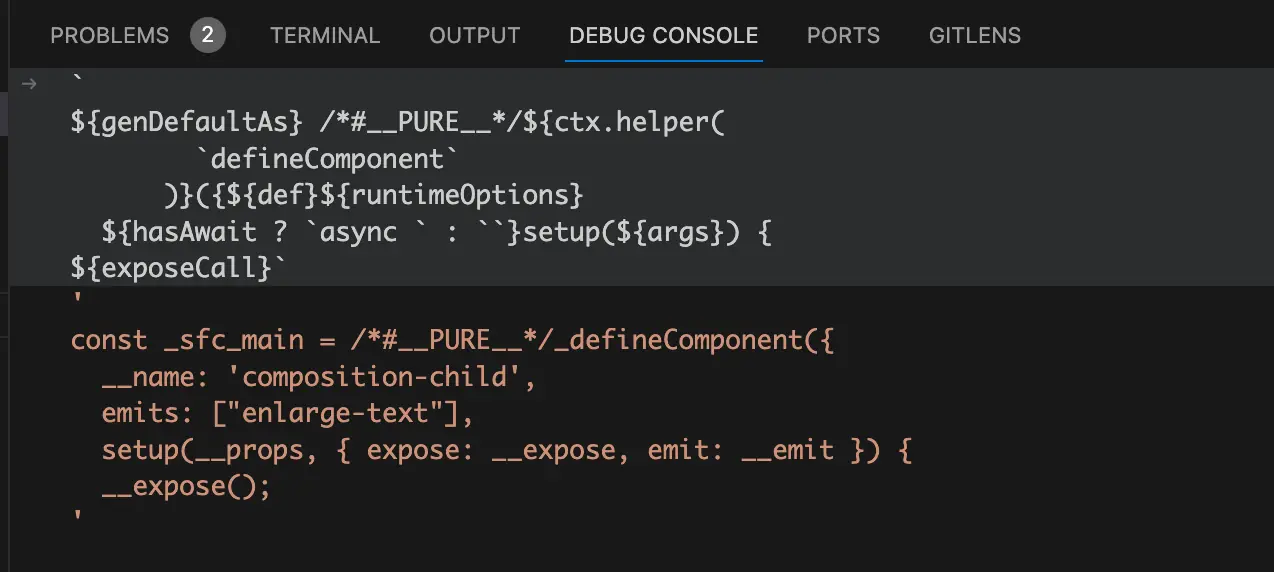Click the const _sfc_main output line

coord(452,340)
